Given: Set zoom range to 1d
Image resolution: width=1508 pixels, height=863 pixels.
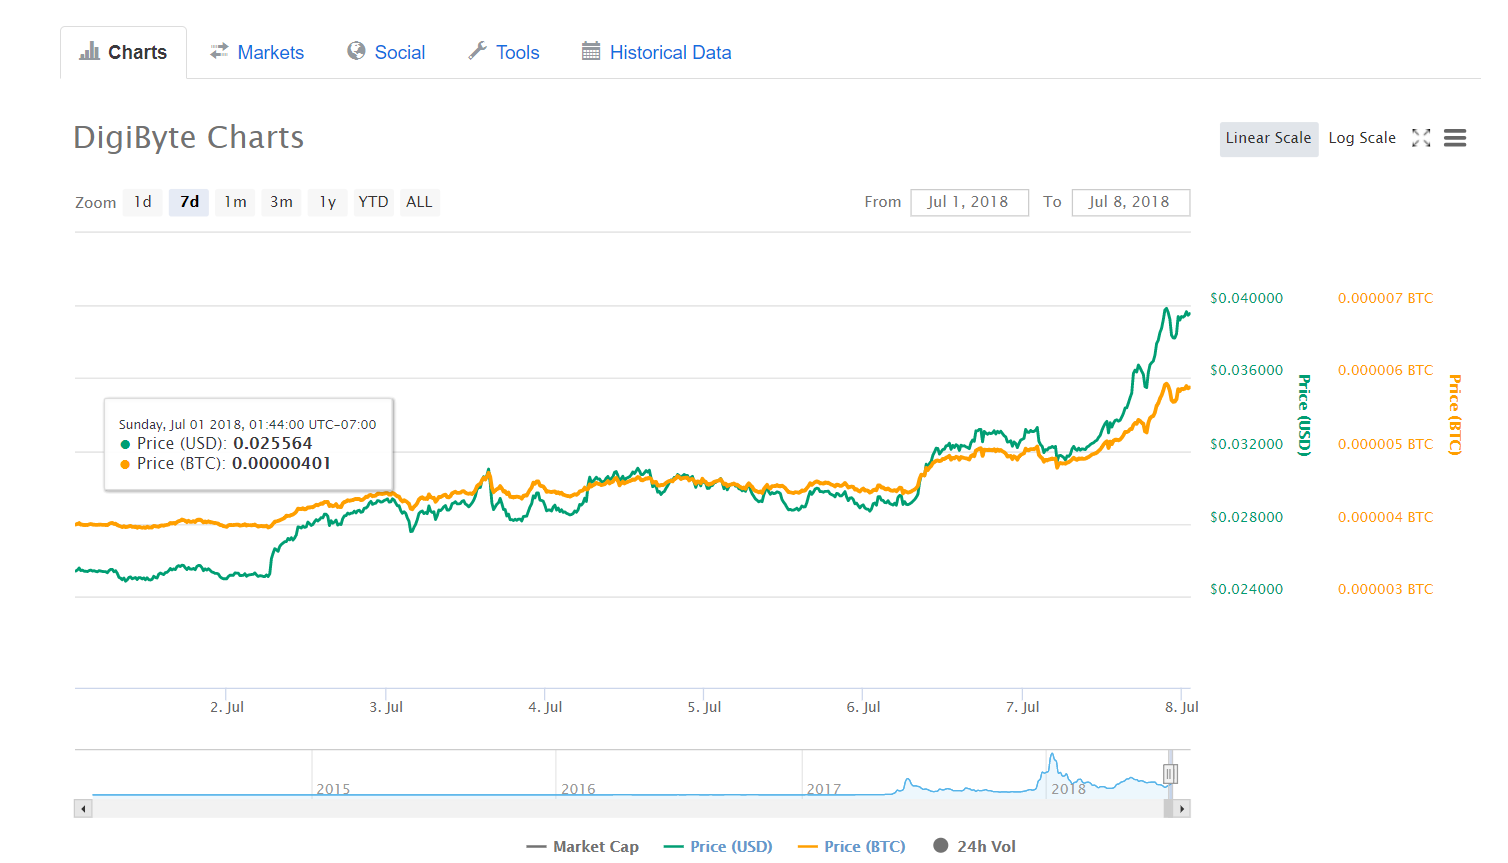Looking at the screenshot, I should pyautogui.click(x=143, y=202).
